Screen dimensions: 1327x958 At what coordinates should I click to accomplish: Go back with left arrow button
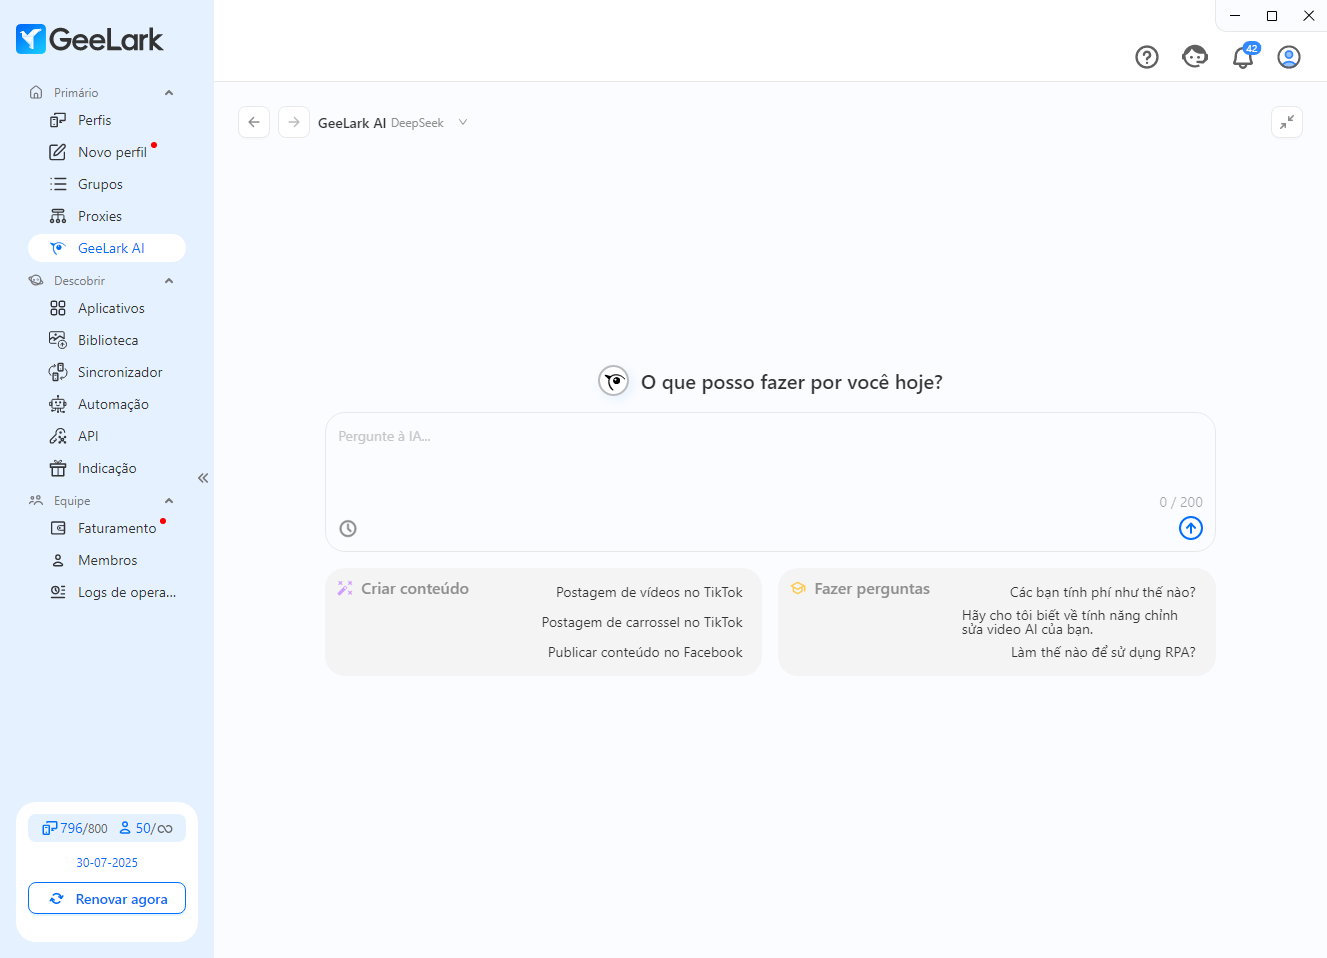click(254, 122)
